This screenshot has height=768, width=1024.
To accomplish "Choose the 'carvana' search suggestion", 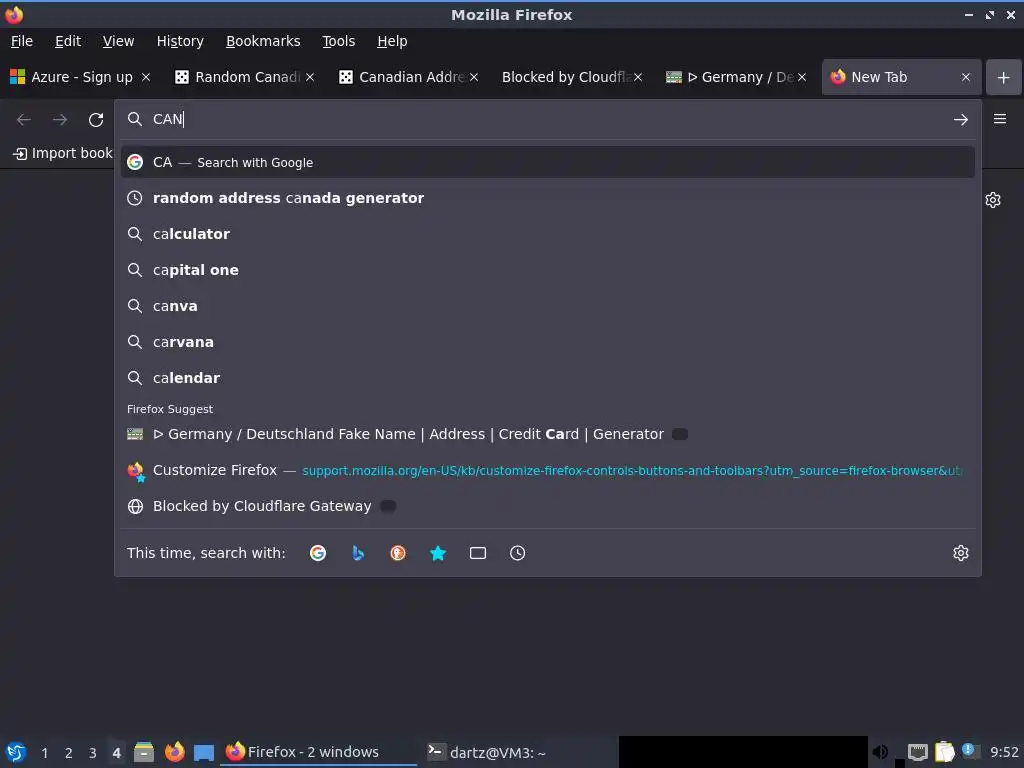I will tap(547, 342).
